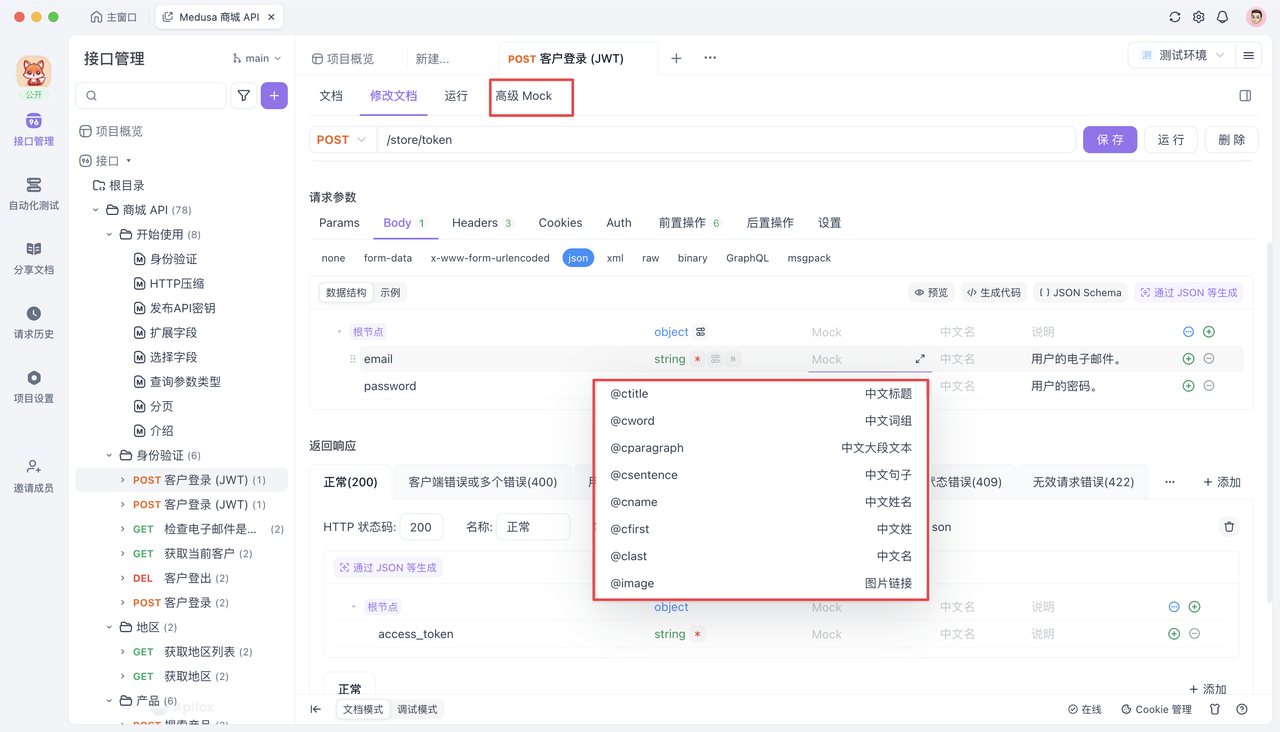1280x732 pixels.
Task: Toggle nullable N option on email field
Action: click(x=733, y=359)
